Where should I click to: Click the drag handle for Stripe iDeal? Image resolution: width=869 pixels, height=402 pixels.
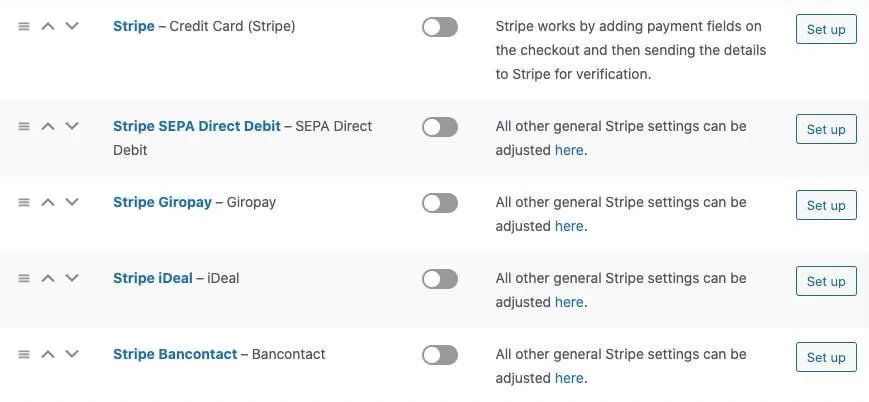coord(24,279)
